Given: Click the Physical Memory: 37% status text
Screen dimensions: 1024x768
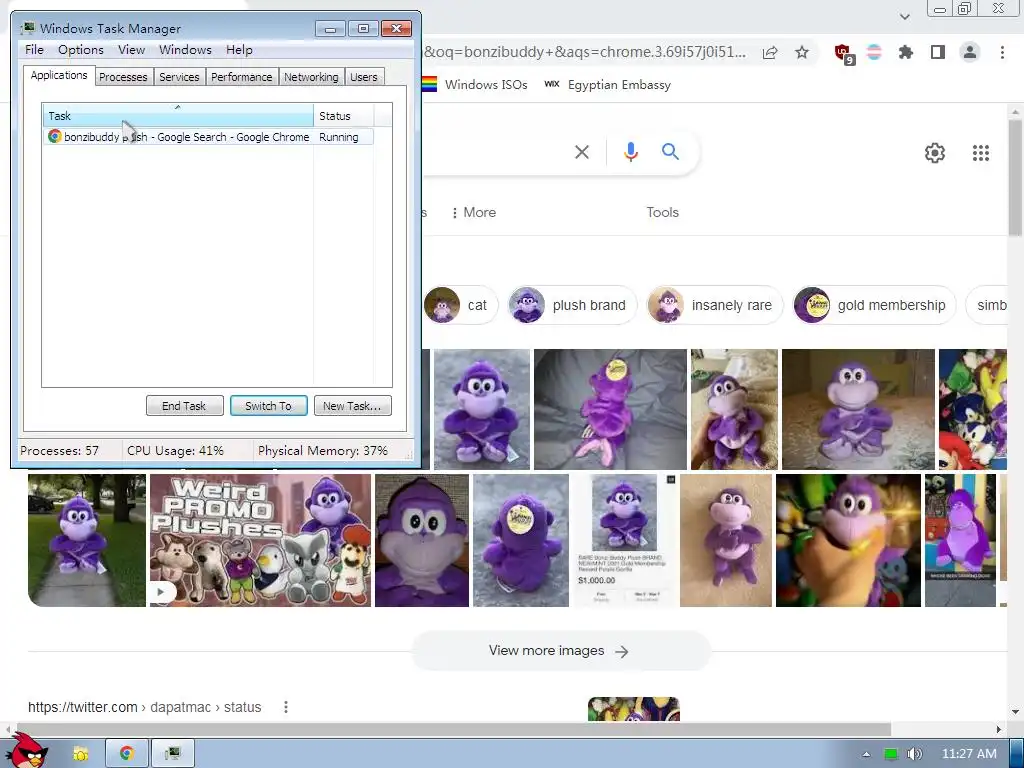Looking at the screenshot, I should coord(323,451).
